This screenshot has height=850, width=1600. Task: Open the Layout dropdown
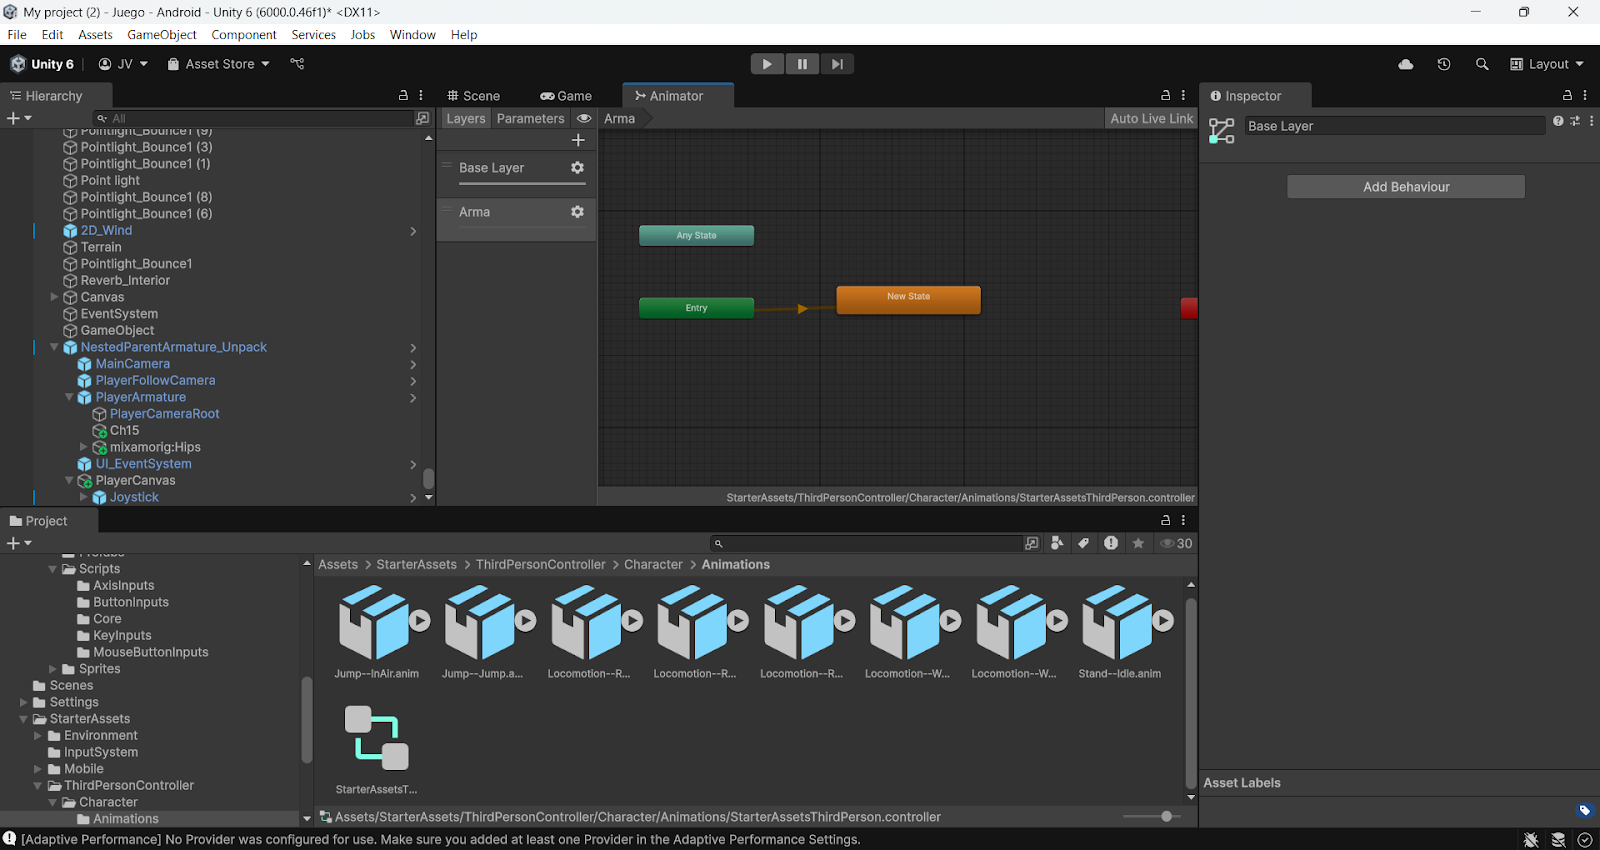coord(1547,64)
